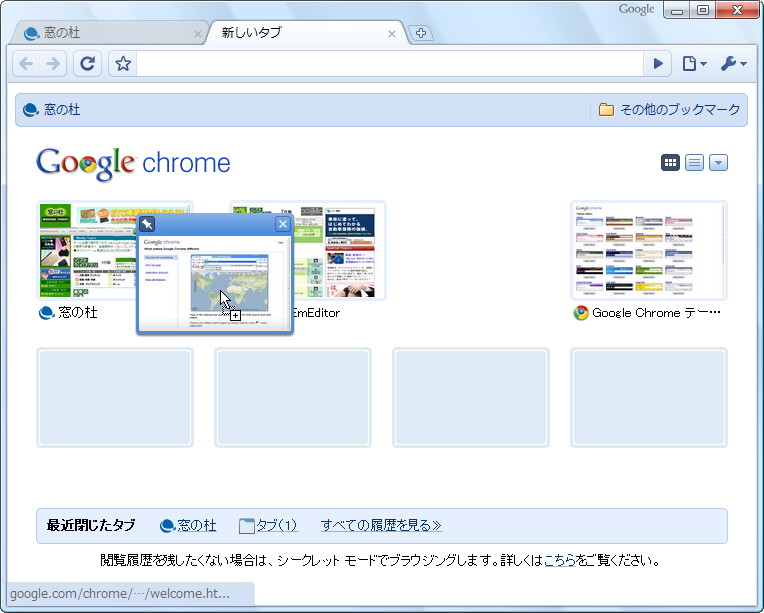
Task: Pin the dragged thumbnail with pin icon
Action: [147, 224]
